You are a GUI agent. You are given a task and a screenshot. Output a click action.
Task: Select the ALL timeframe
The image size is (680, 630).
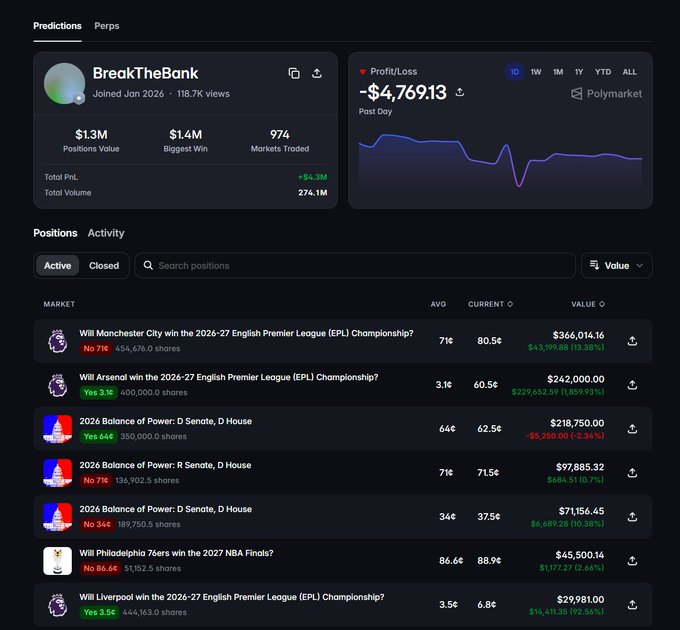(630, 72)
